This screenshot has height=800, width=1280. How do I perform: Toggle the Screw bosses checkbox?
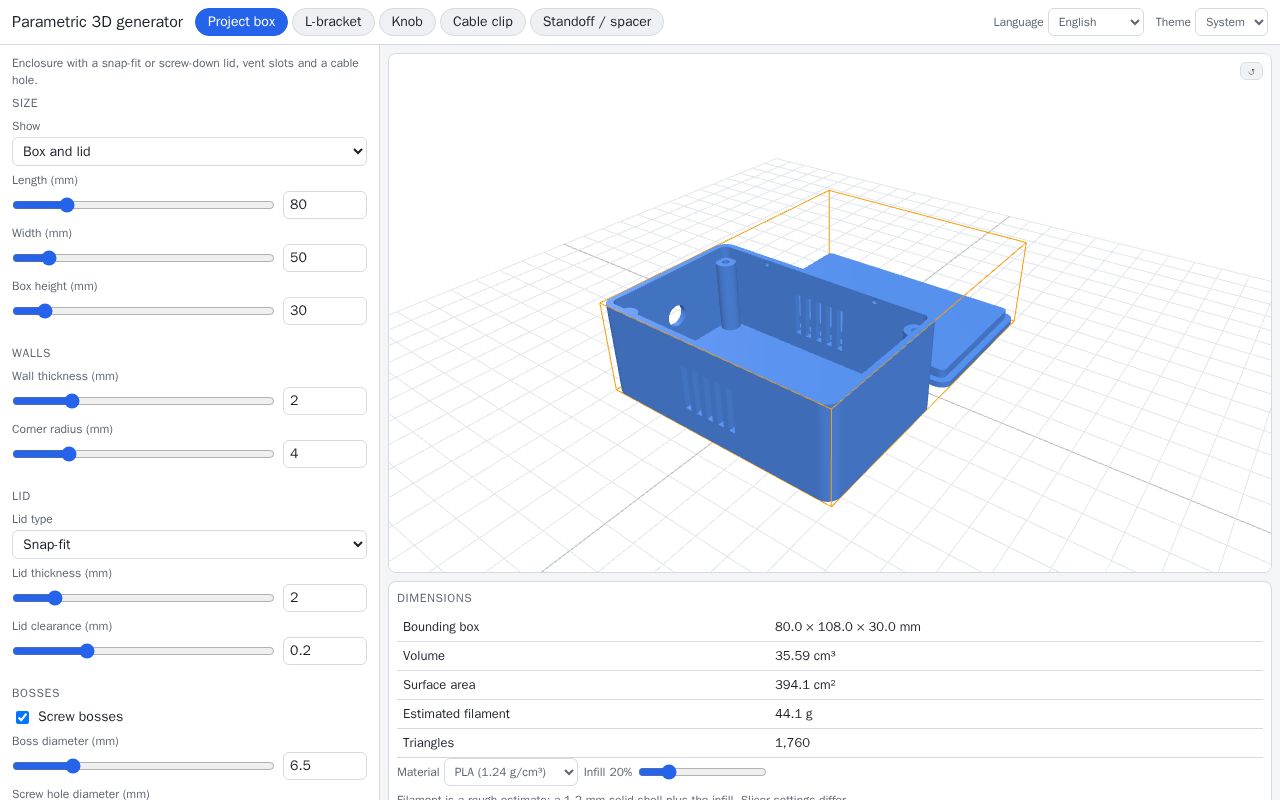[x=22, y=717]
